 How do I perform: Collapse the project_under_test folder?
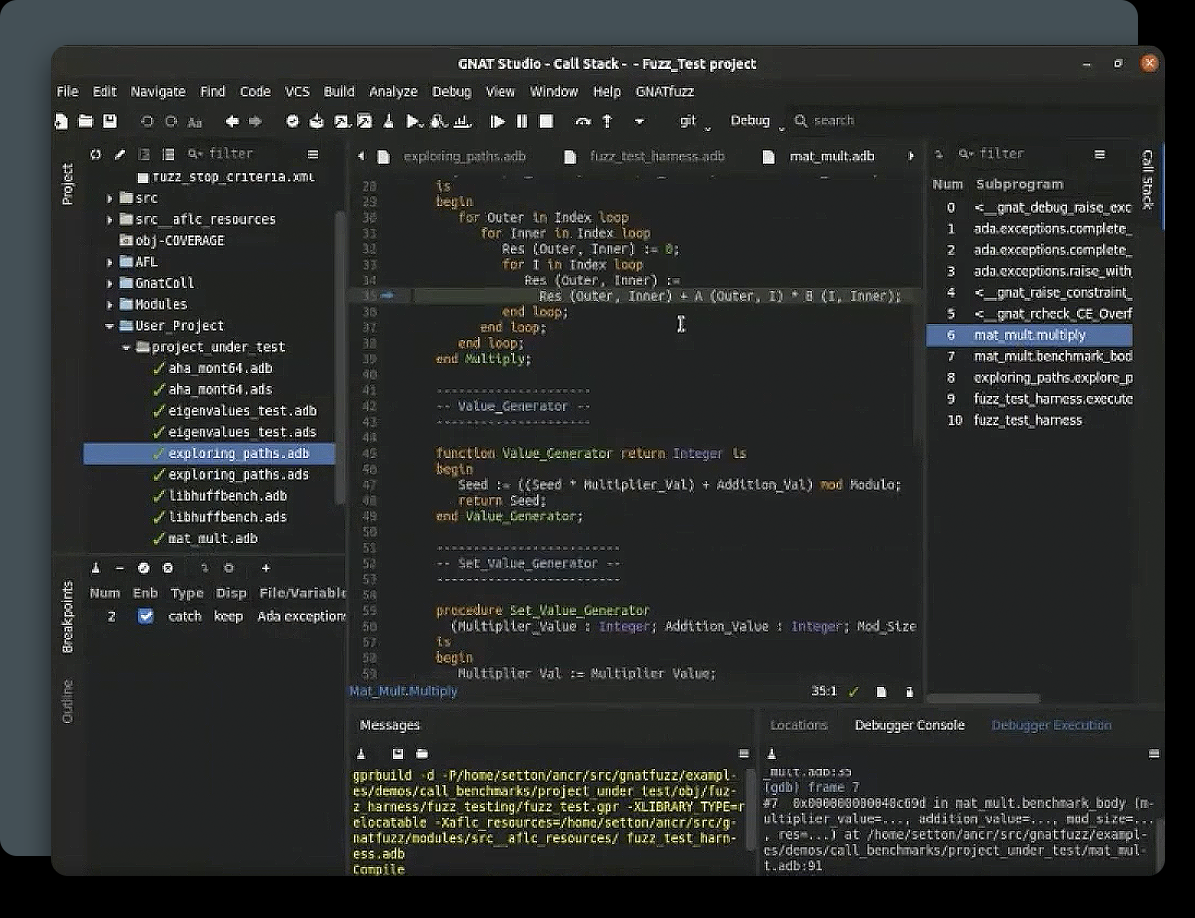[126, 347]
